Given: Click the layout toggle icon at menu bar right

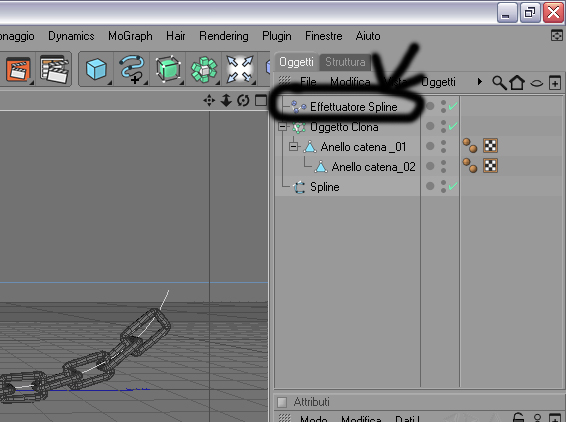Looking at the screenshot, I should click(557, 35).
